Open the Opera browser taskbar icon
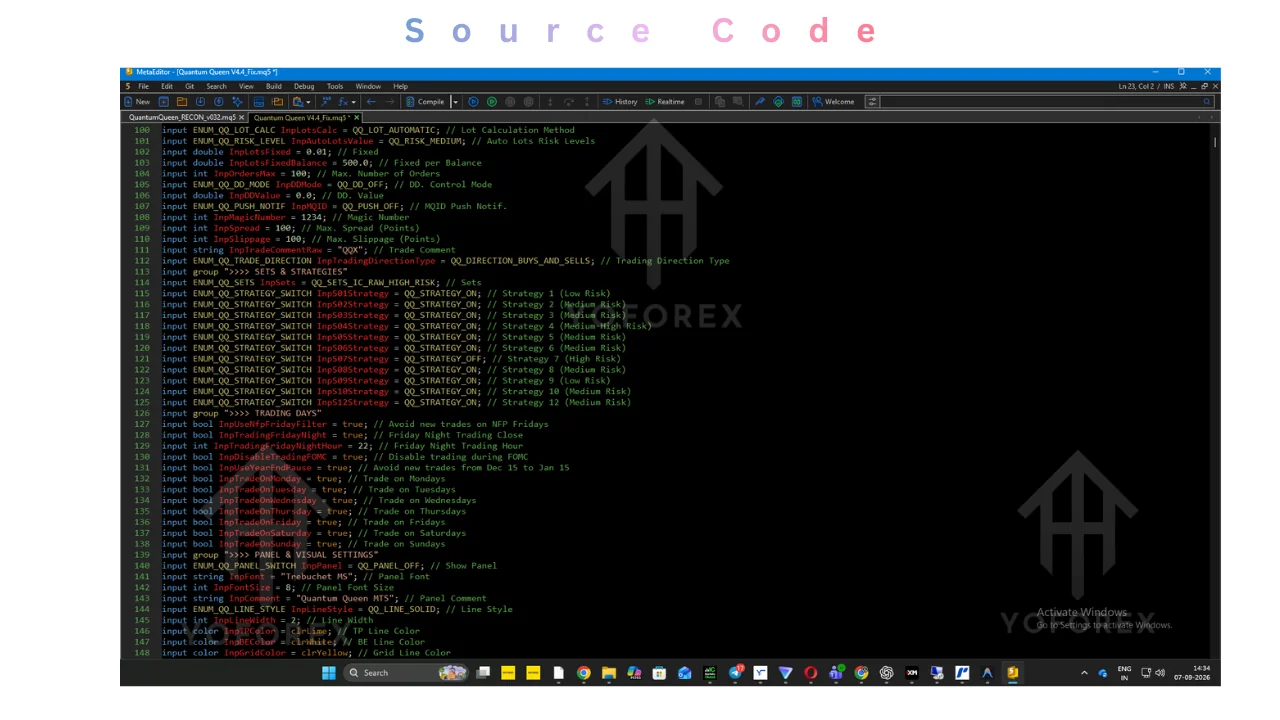1280x720 pixels. (x=810, y=673)
